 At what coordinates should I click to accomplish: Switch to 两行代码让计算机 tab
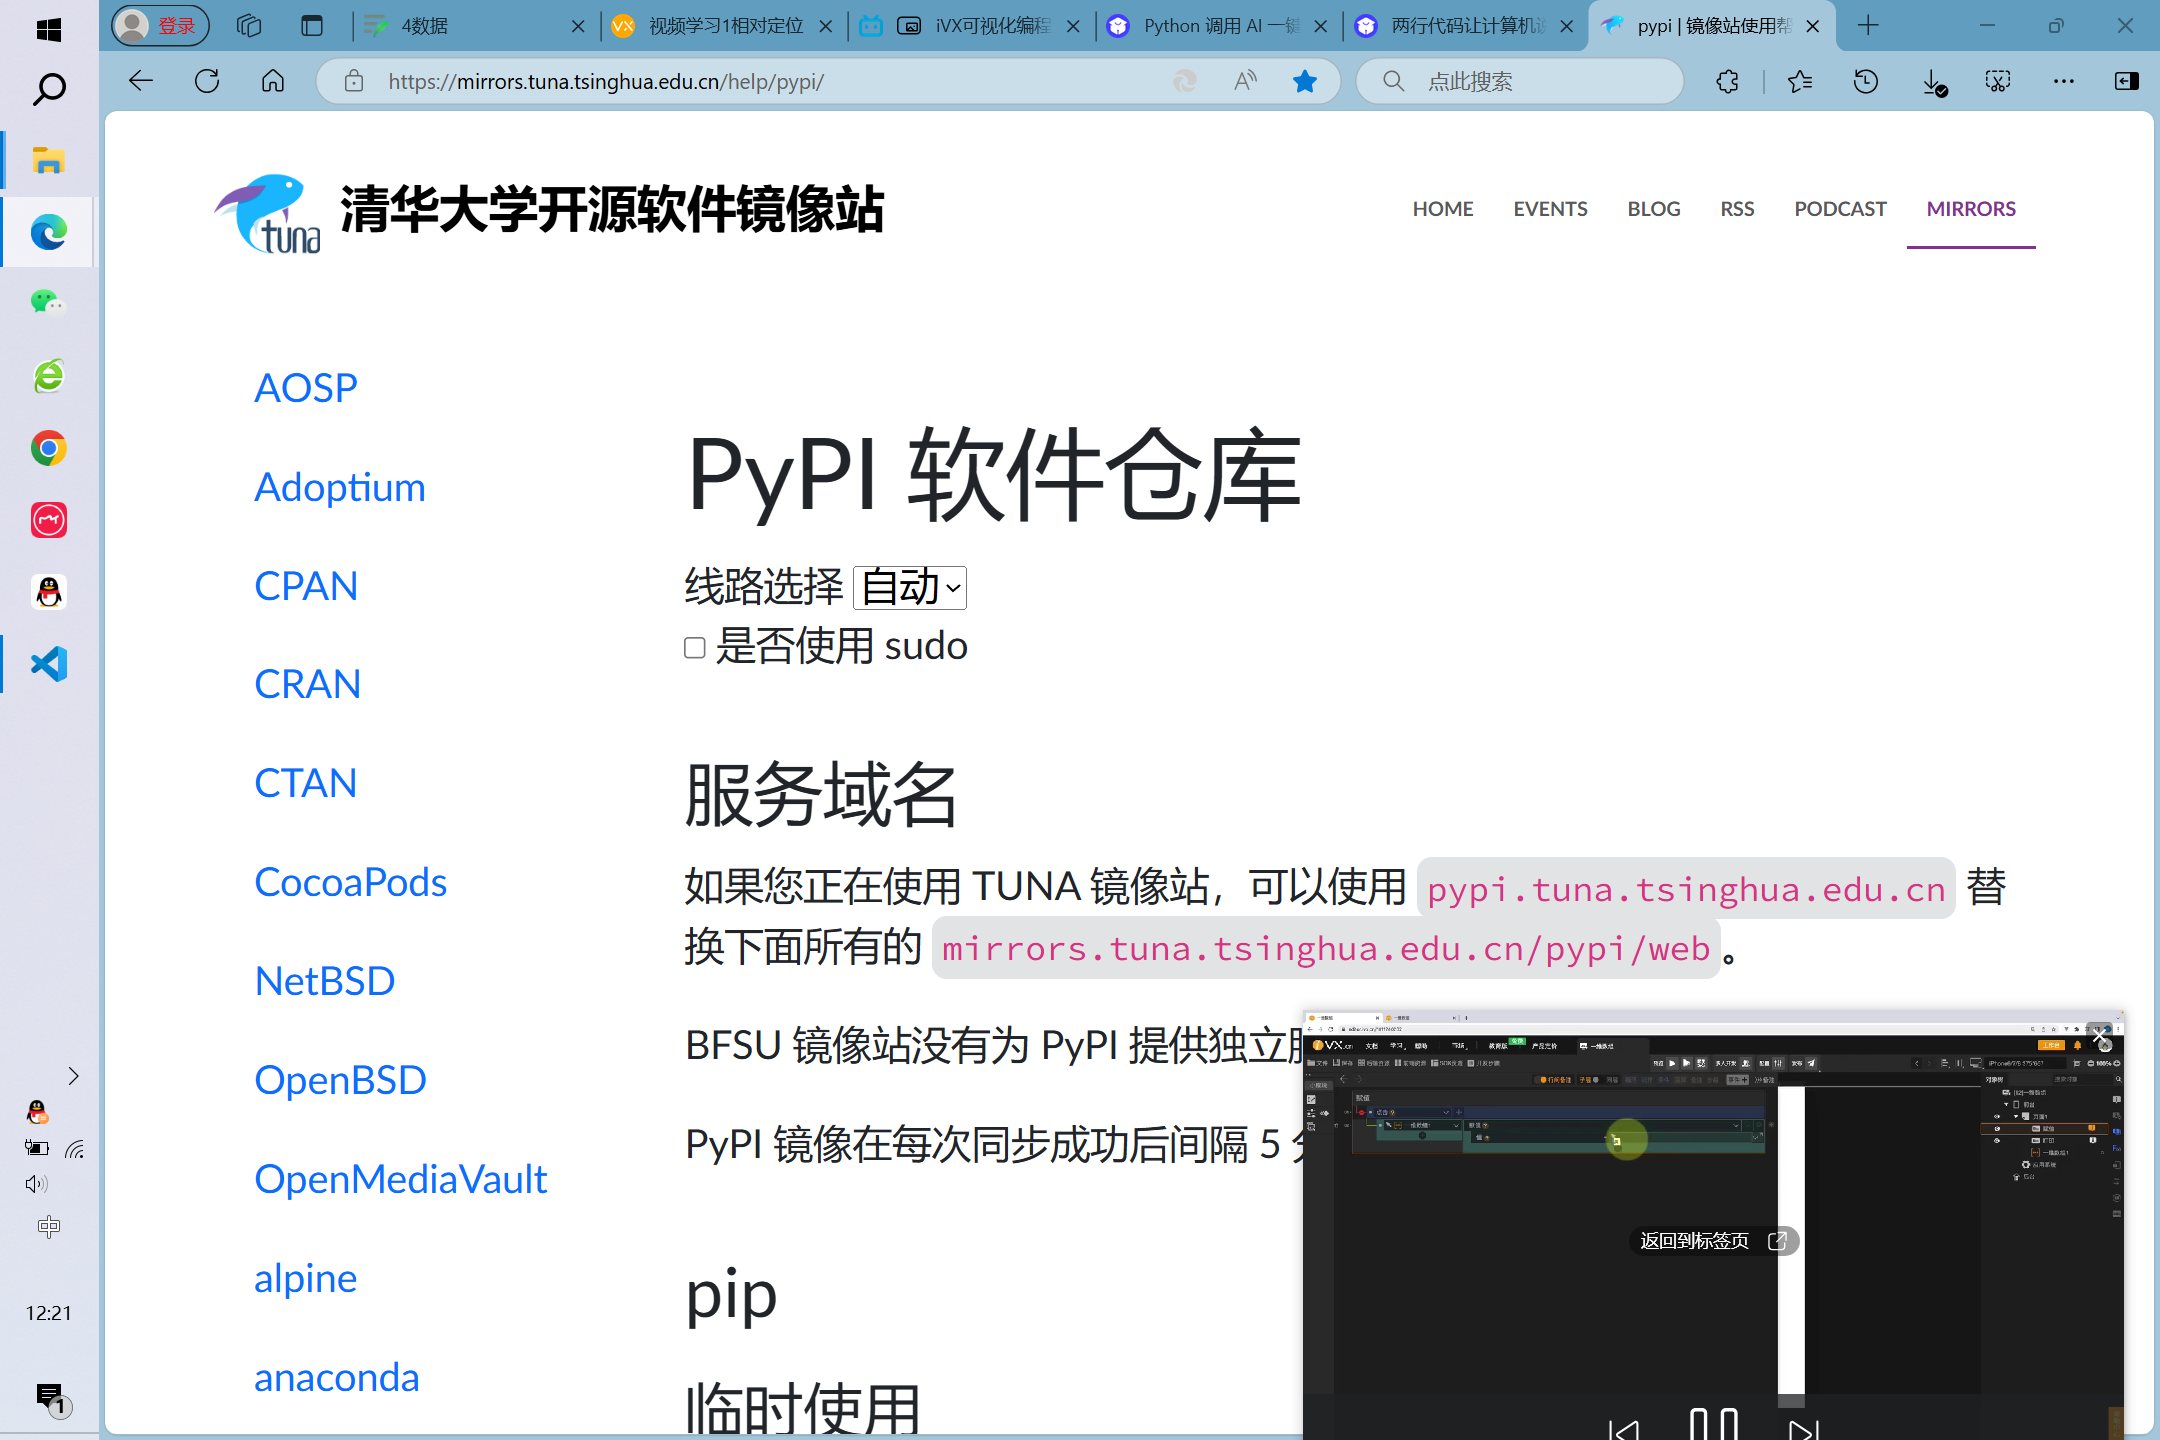pos(1465,26)
